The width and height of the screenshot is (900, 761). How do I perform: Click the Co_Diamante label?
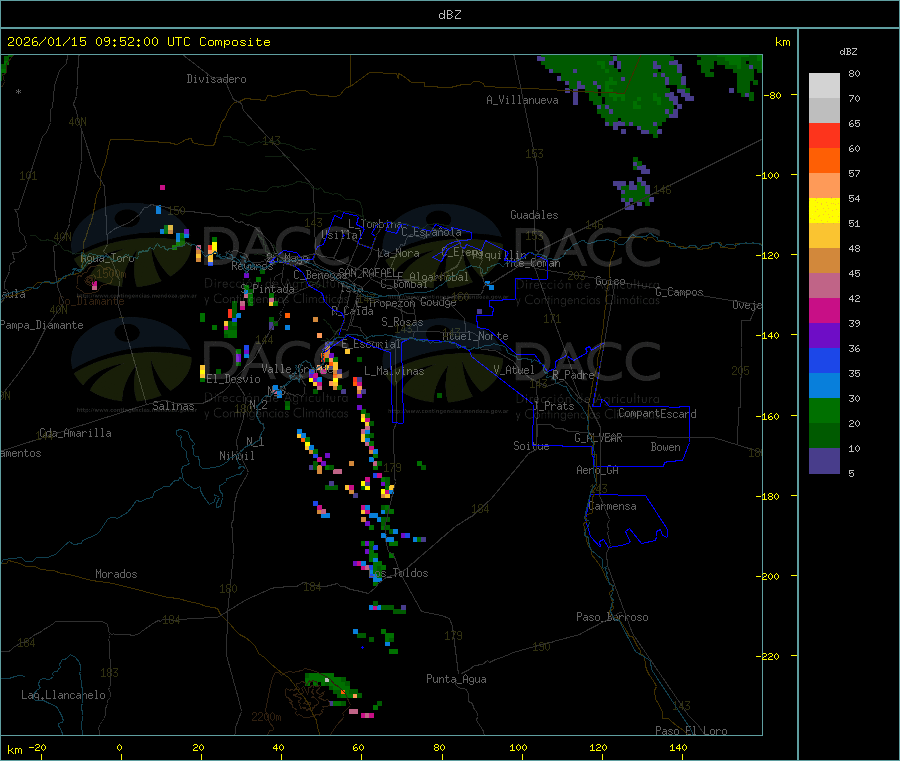(91, 301)
